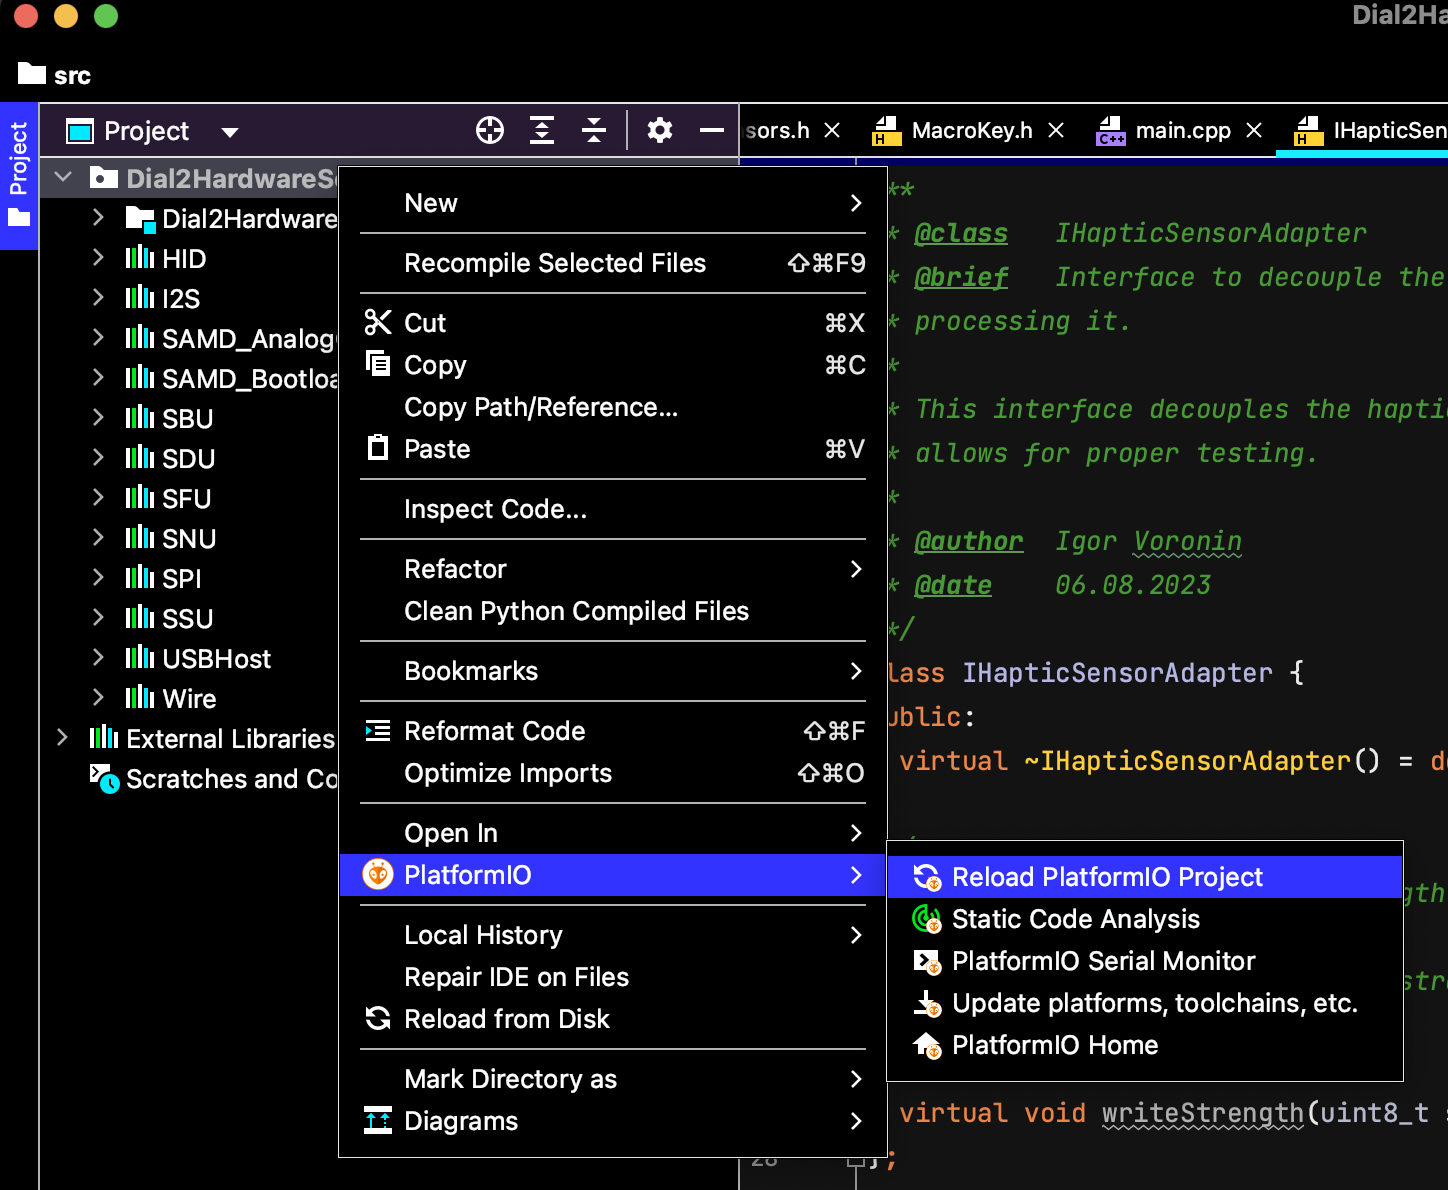Open the Bookmarks submenu

[613, 671]
